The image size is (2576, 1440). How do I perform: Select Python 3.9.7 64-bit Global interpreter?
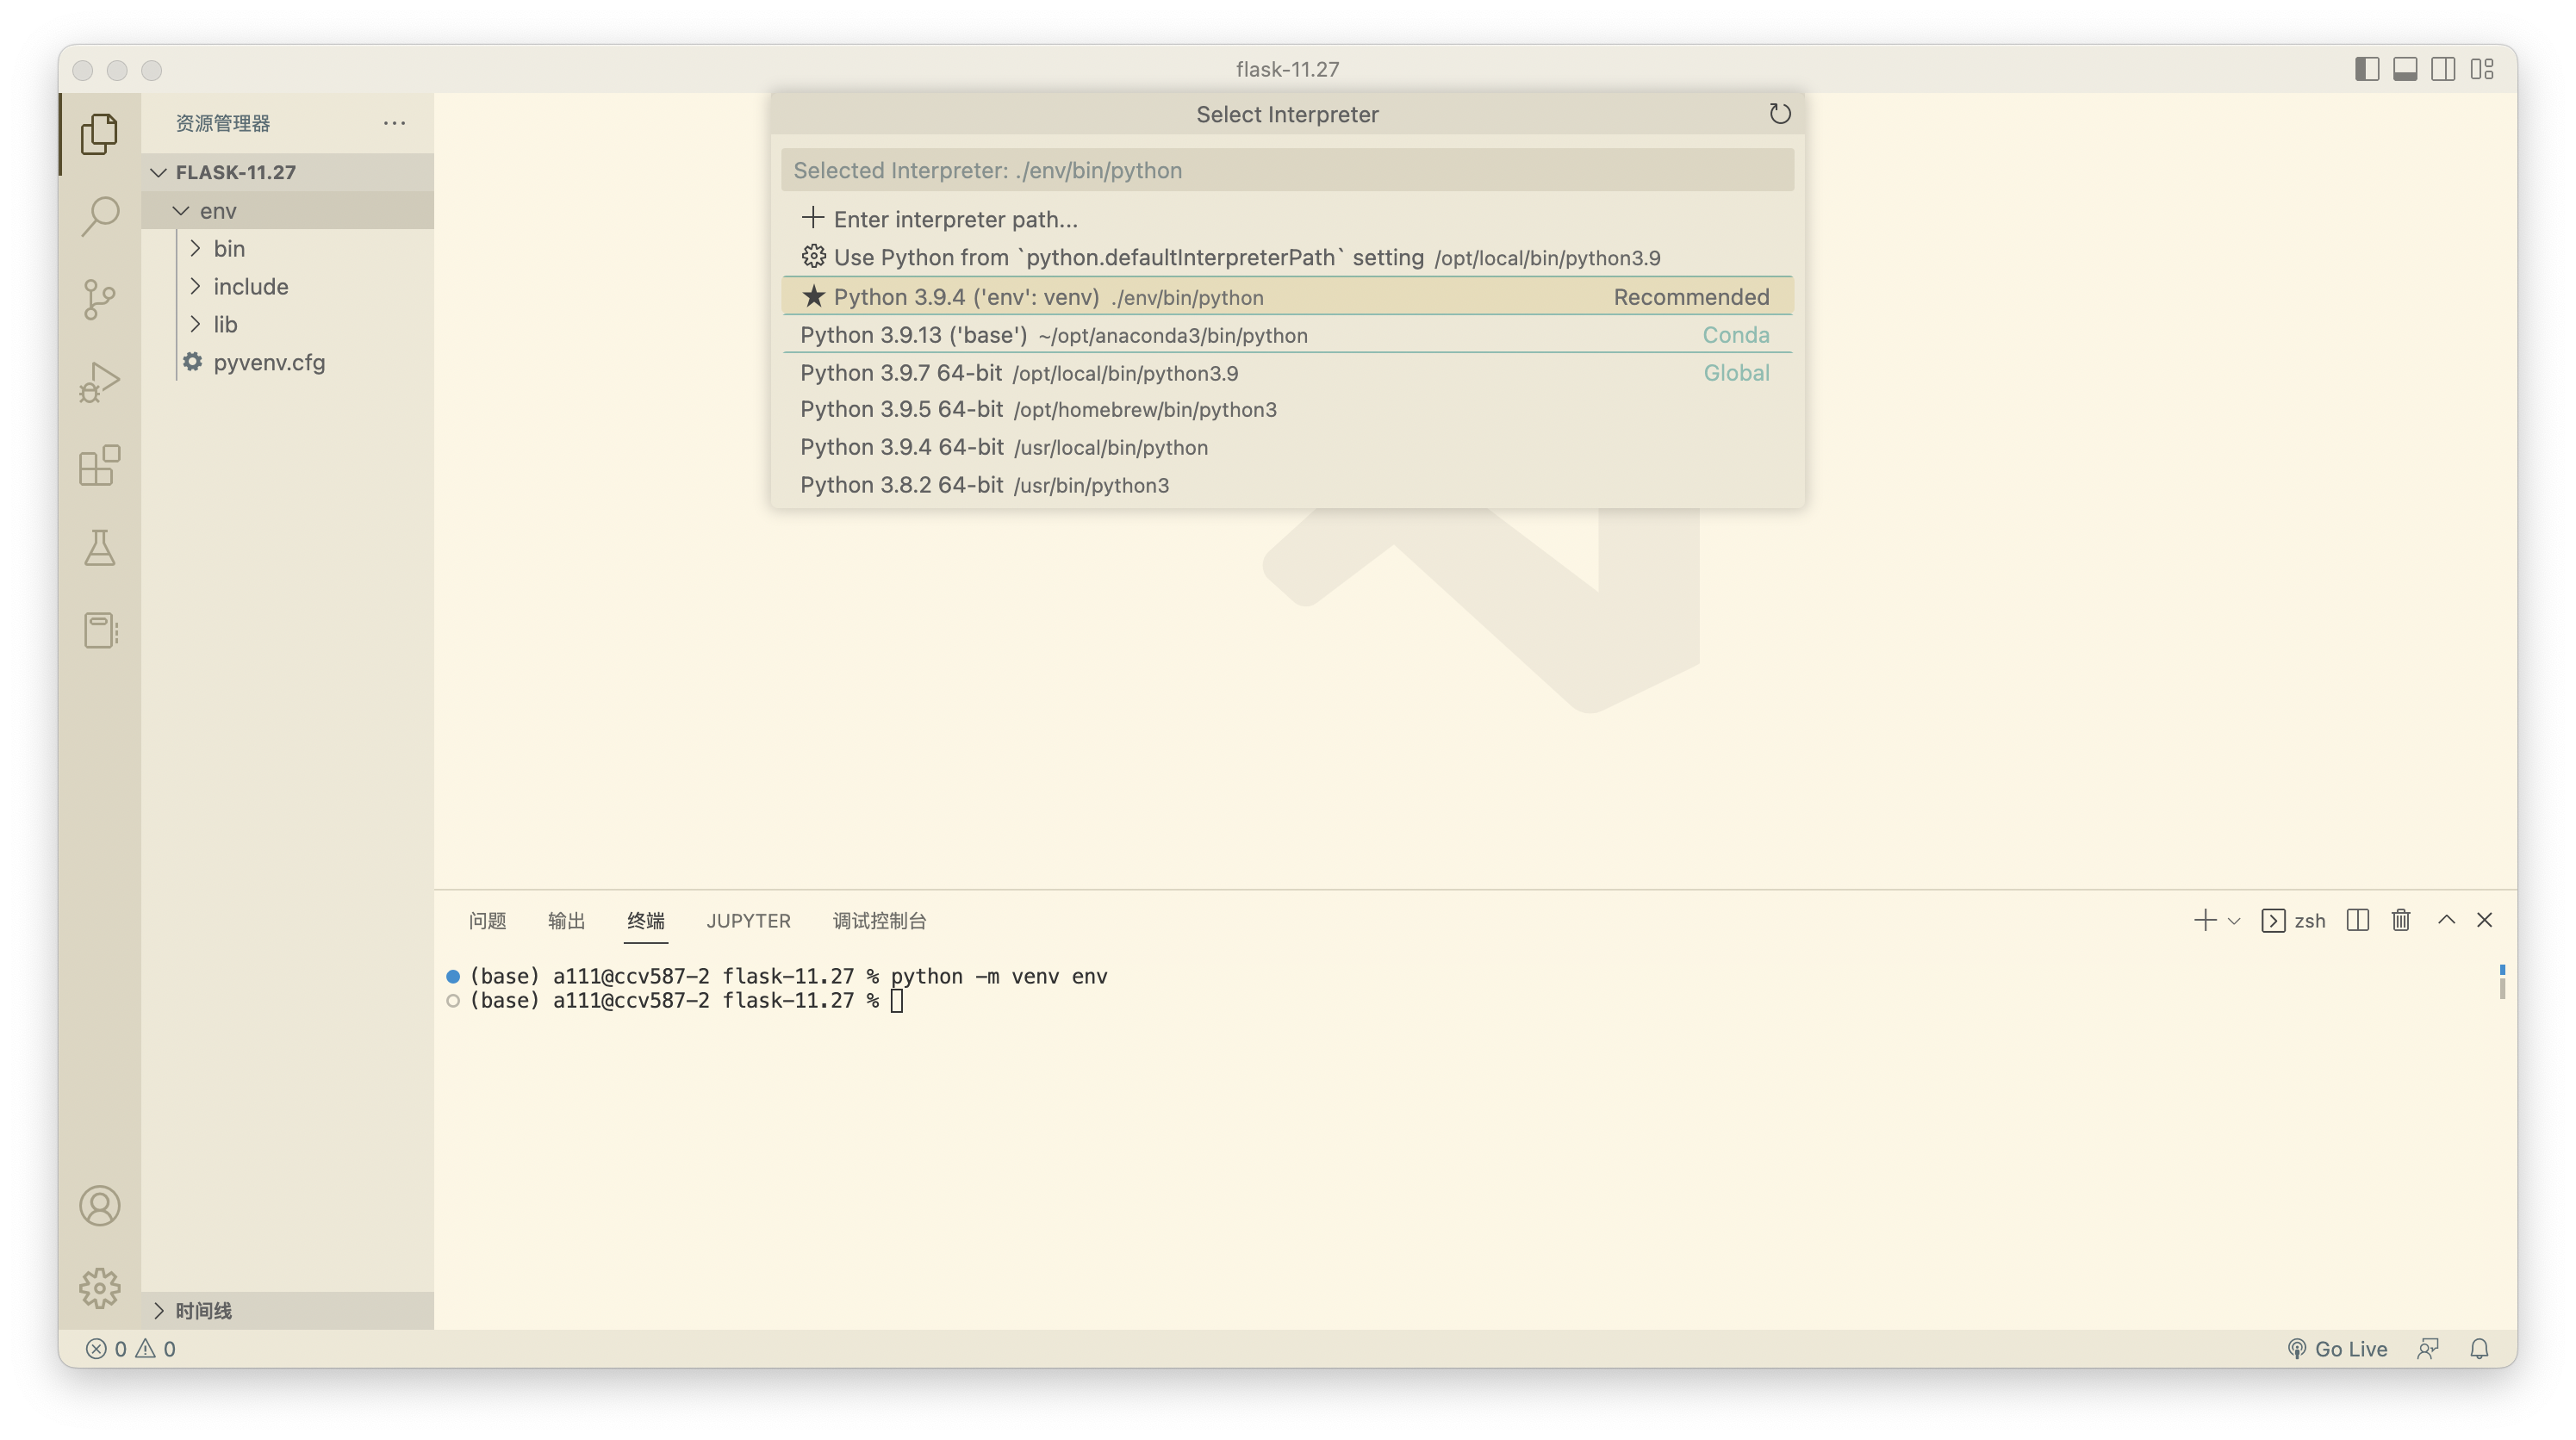click(x=1287, y=373)
